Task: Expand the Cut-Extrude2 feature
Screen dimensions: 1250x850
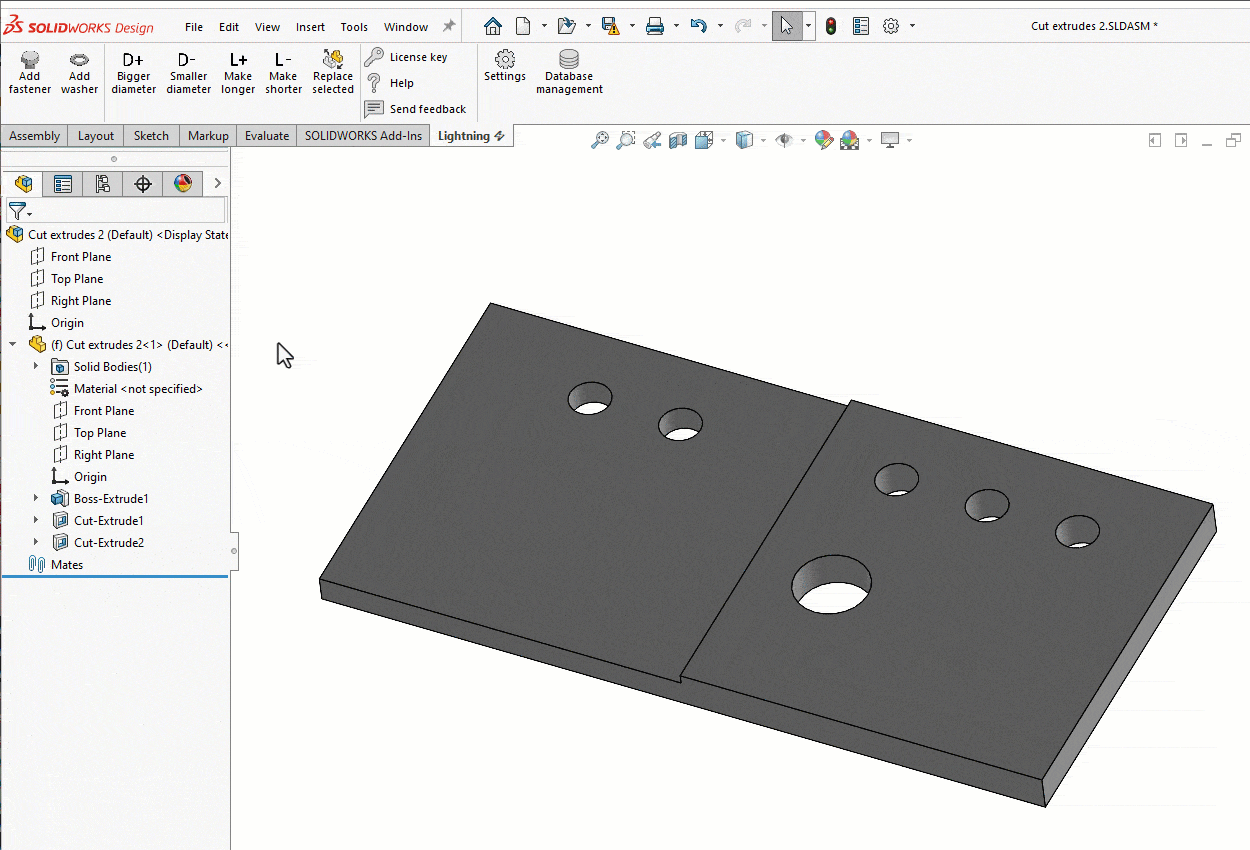Action: (x=36, y=542)
